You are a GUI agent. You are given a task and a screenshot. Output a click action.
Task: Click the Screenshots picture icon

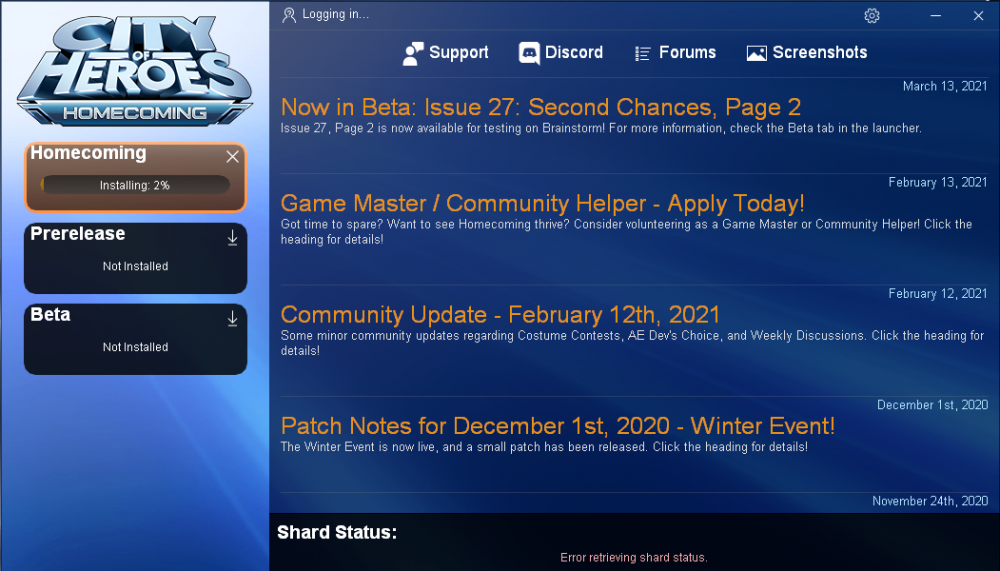[756, 54]
